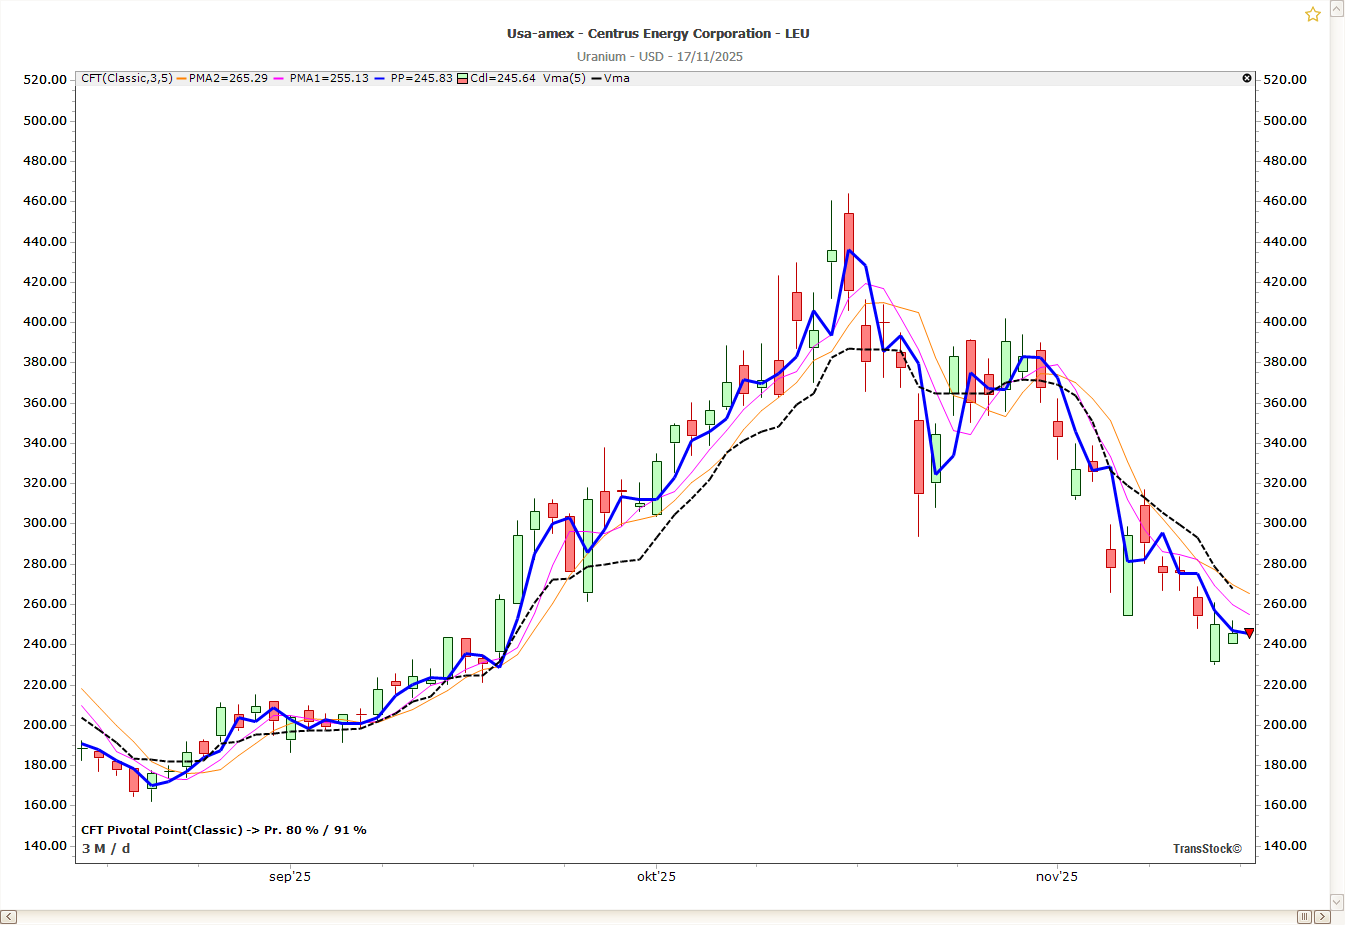This screenshot has width=1345, height=925.
Task: Select the CFT(Classic,3,5) legend label
Action: click(126, 78)
